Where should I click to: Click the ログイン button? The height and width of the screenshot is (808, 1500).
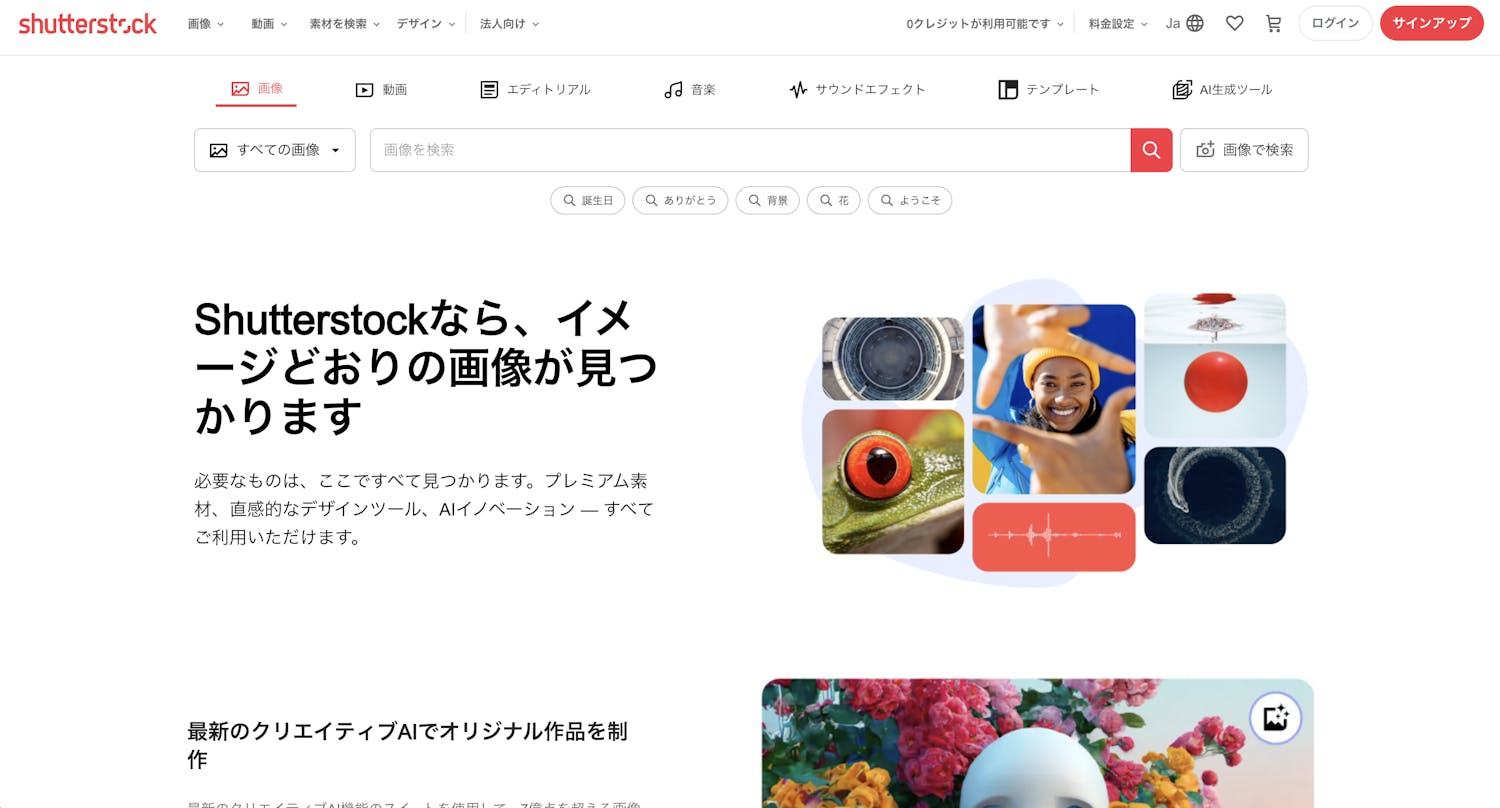(x=1335, y=23)
